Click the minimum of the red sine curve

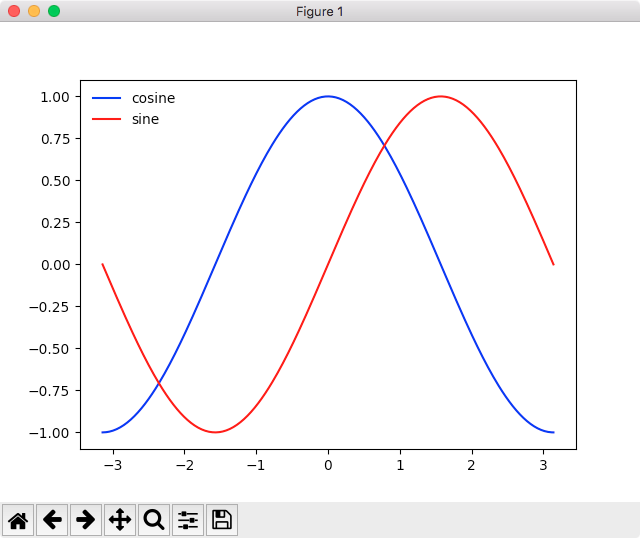pyautogui.click(x=216, y=432)
